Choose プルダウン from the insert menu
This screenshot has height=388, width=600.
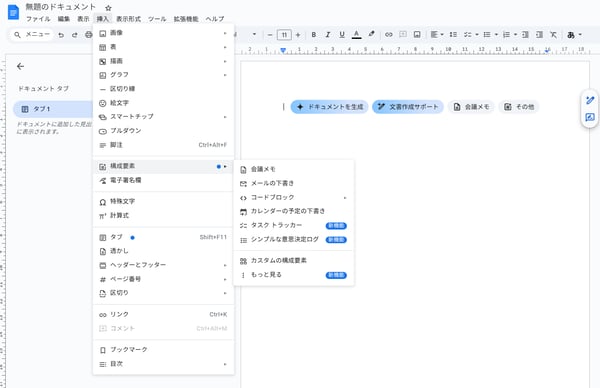point(163,131)
